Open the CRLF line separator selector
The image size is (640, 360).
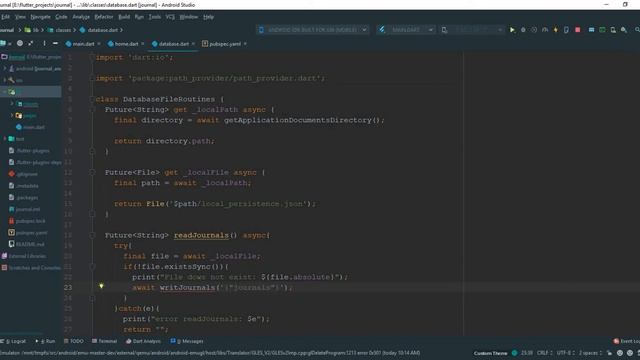(x=544, y=353)
